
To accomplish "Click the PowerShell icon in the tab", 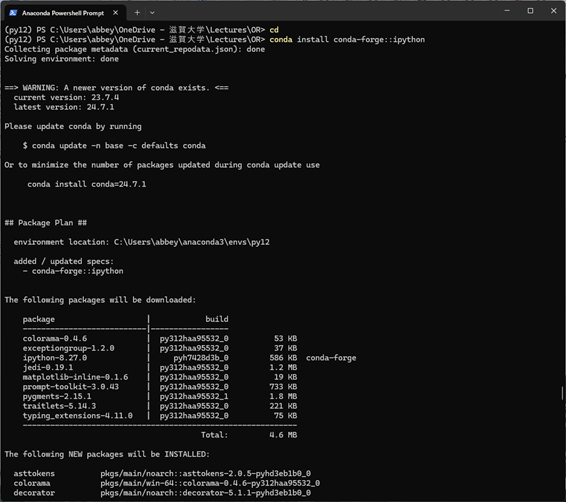I will point(13,13).
